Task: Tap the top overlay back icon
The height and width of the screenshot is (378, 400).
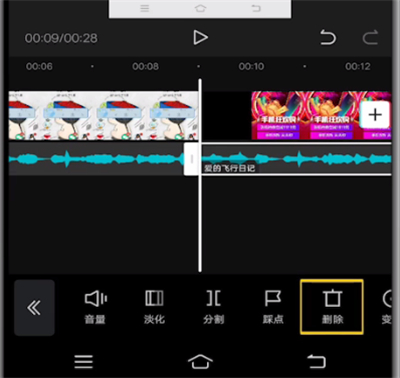Action: (x=256, y=8)
